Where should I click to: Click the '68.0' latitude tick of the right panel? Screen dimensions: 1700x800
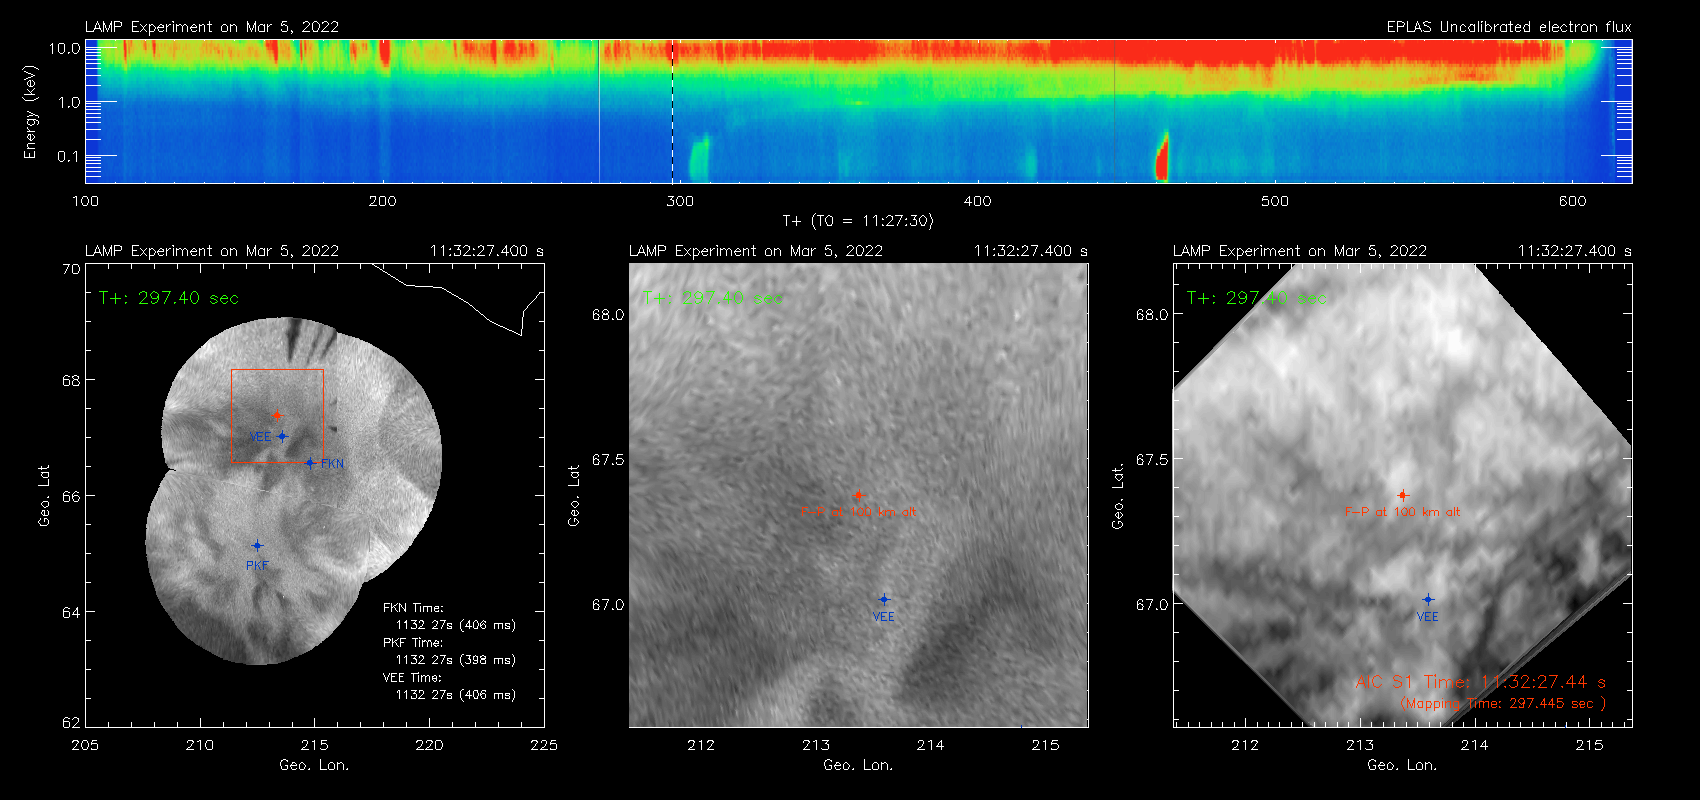click(1152, 314)
